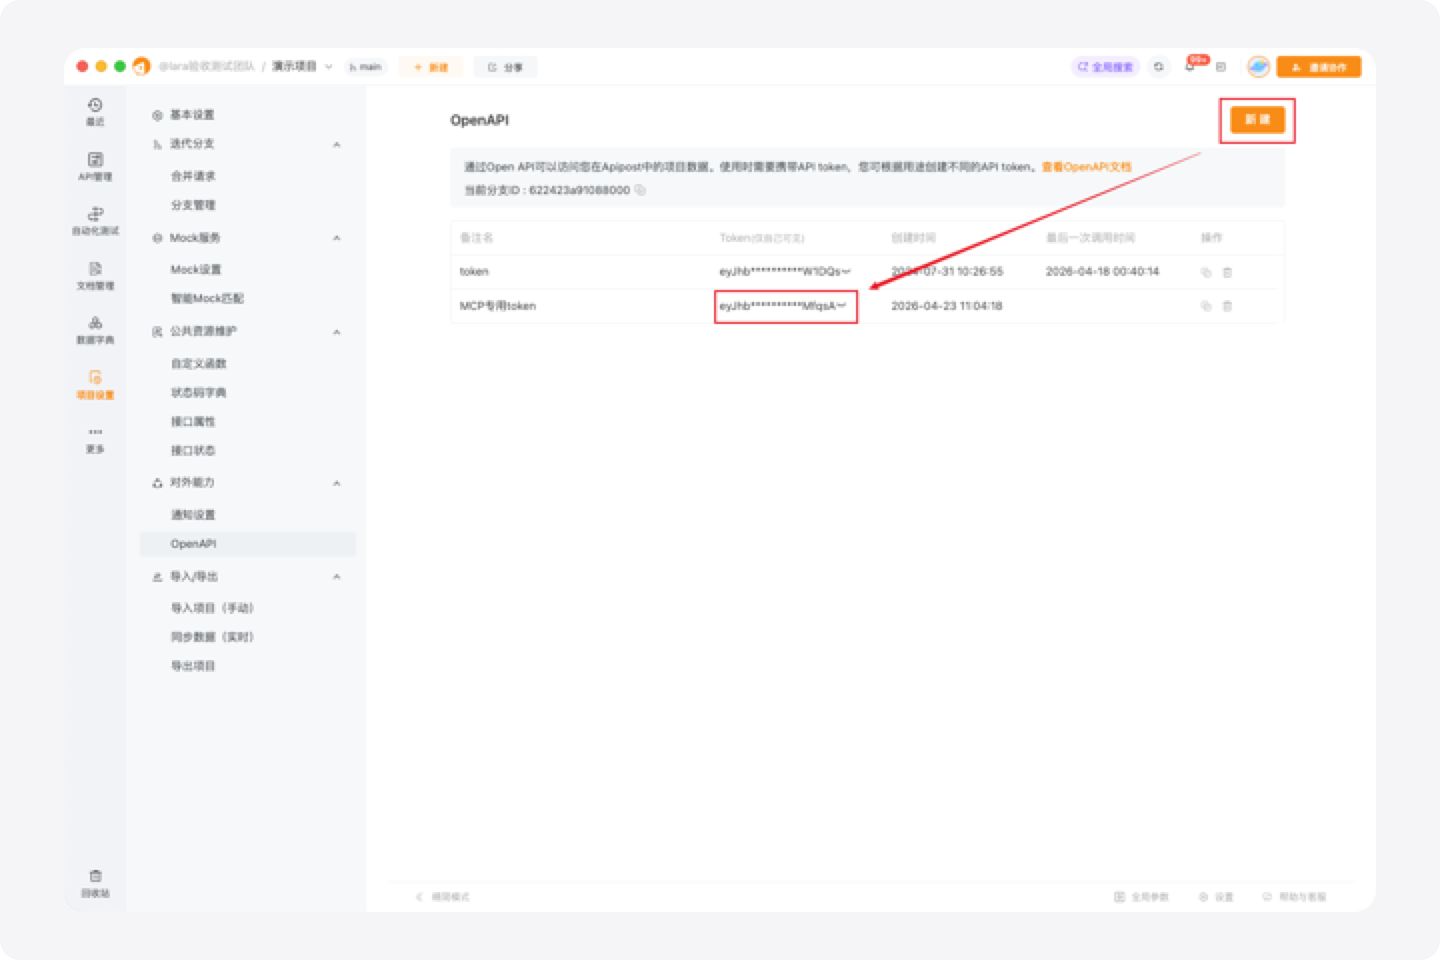
Task: Click the 新建 button to create a token
Action: click(1257, 119)
